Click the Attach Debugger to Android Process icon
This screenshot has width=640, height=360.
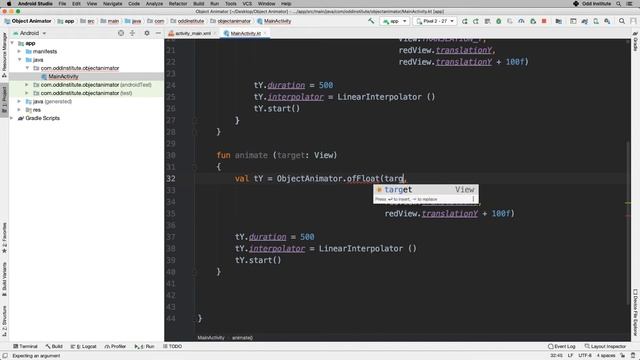(533, 21)
